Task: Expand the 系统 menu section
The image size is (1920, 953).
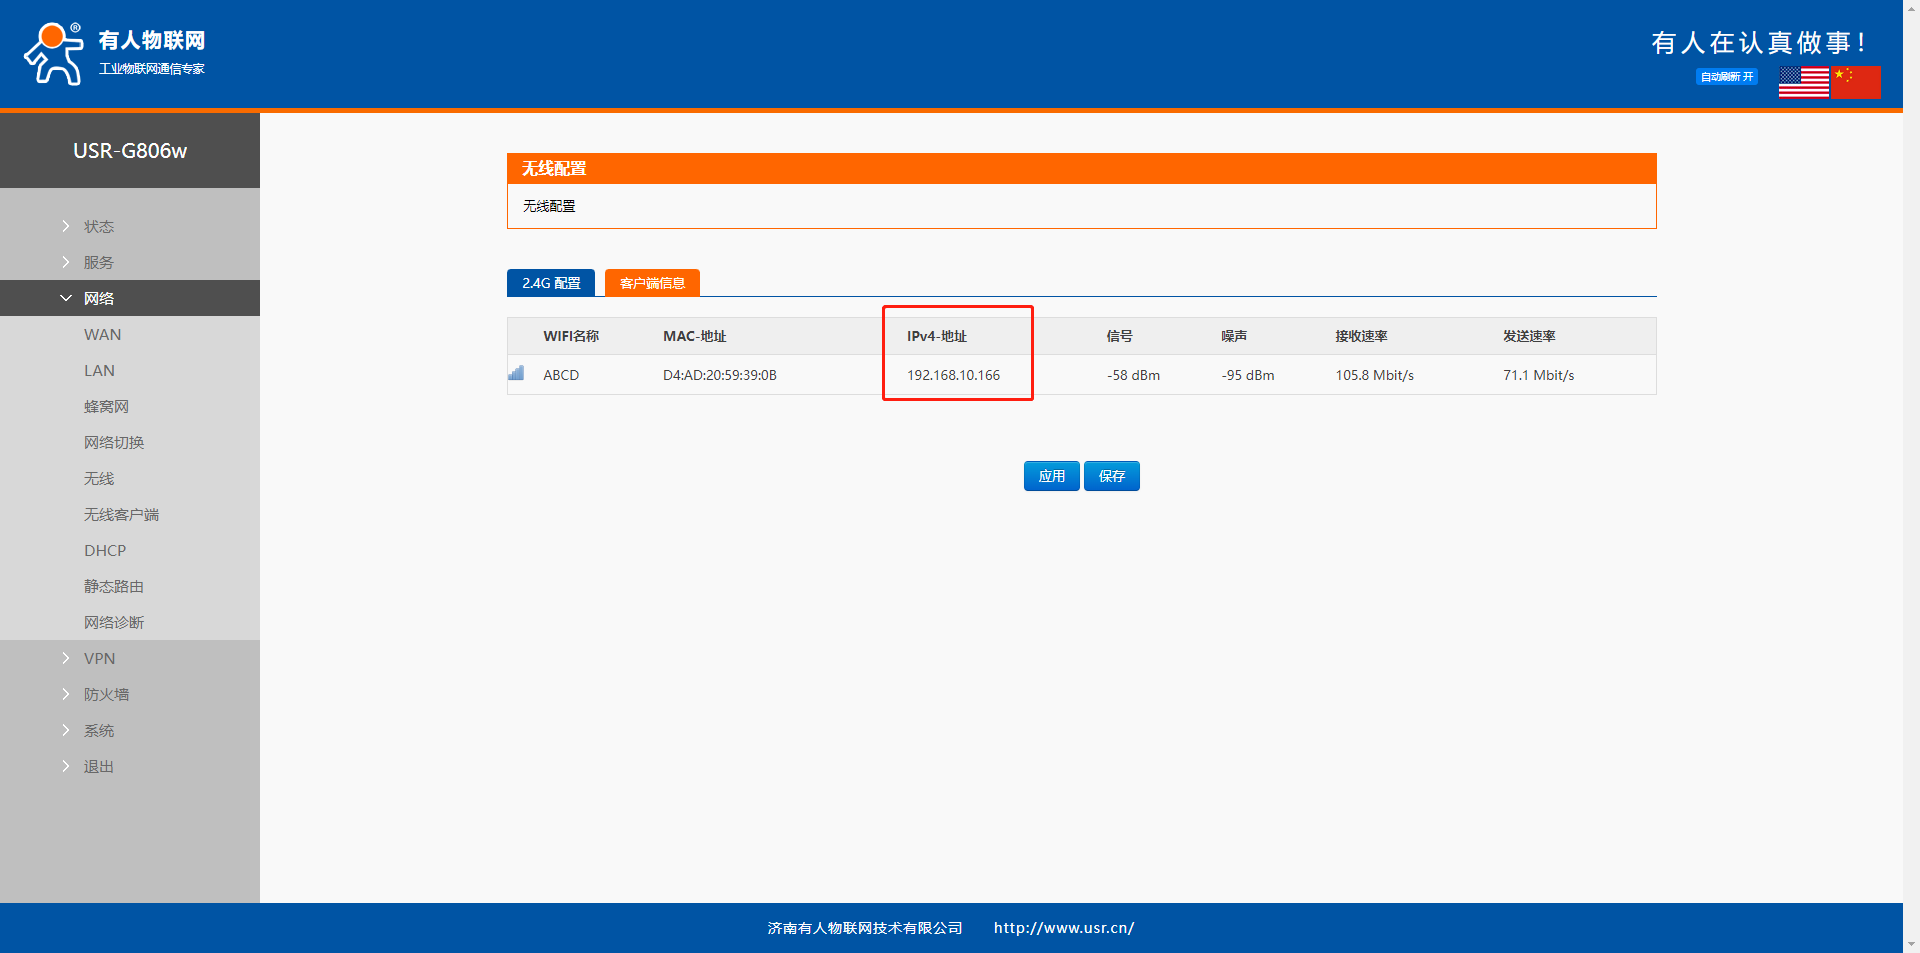Action: (98, 731)
